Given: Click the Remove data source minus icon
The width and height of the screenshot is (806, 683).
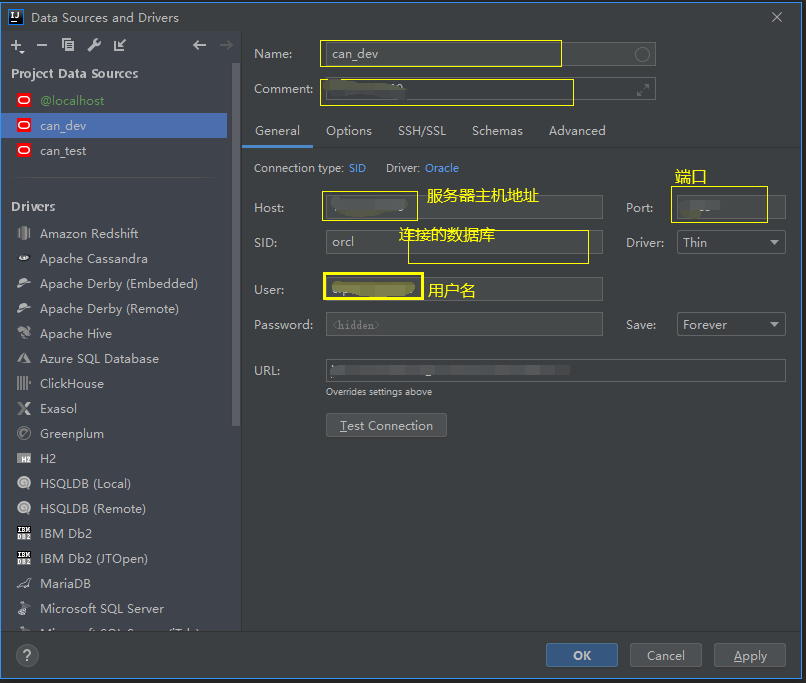Looking at the screenshot, I should 42,45.
